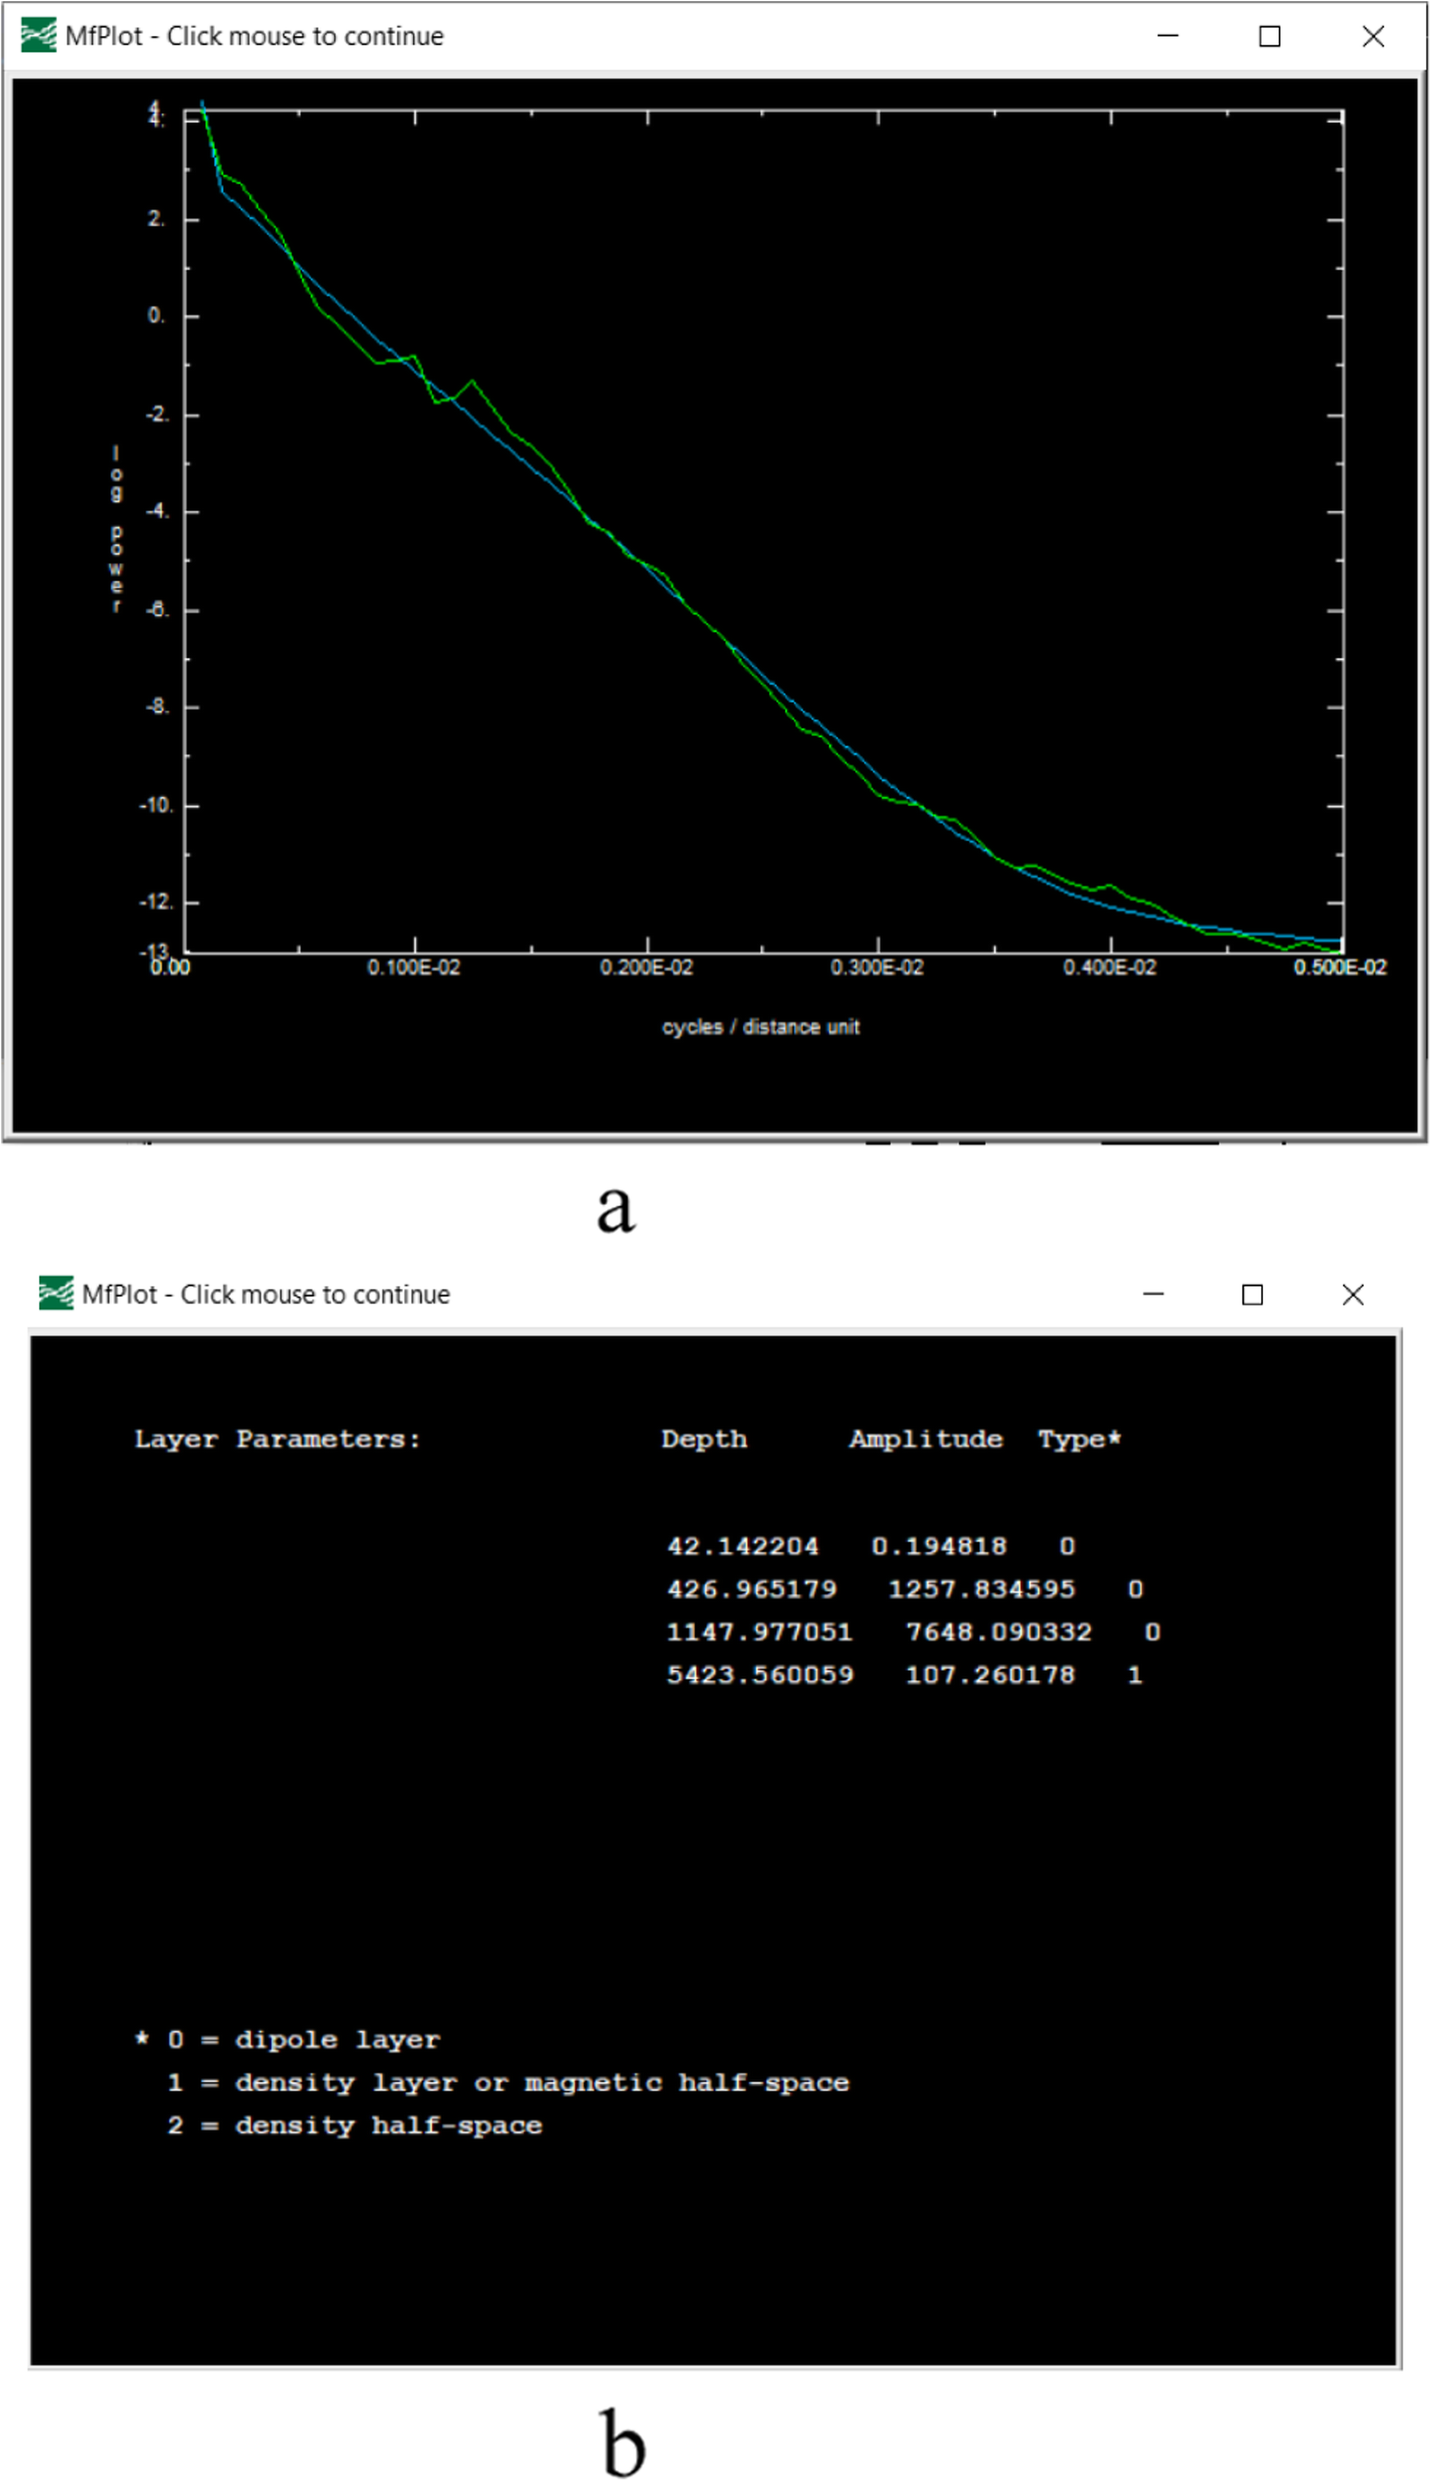
Task: Click the y-axis tick label -12.
Action: 156,901
